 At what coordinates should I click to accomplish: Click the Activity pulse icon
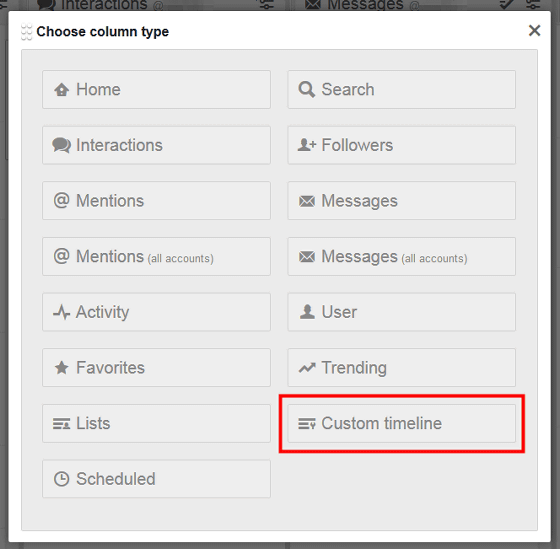click(61, 312)
